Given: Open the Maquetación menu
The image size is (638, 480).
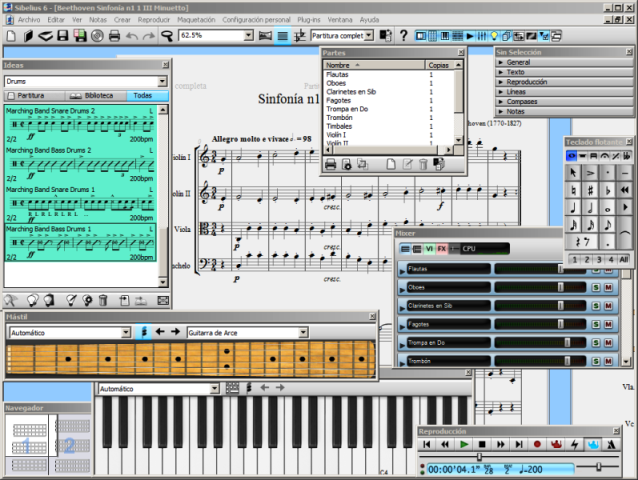Looking at the screenshot, I should pos(196,20).
